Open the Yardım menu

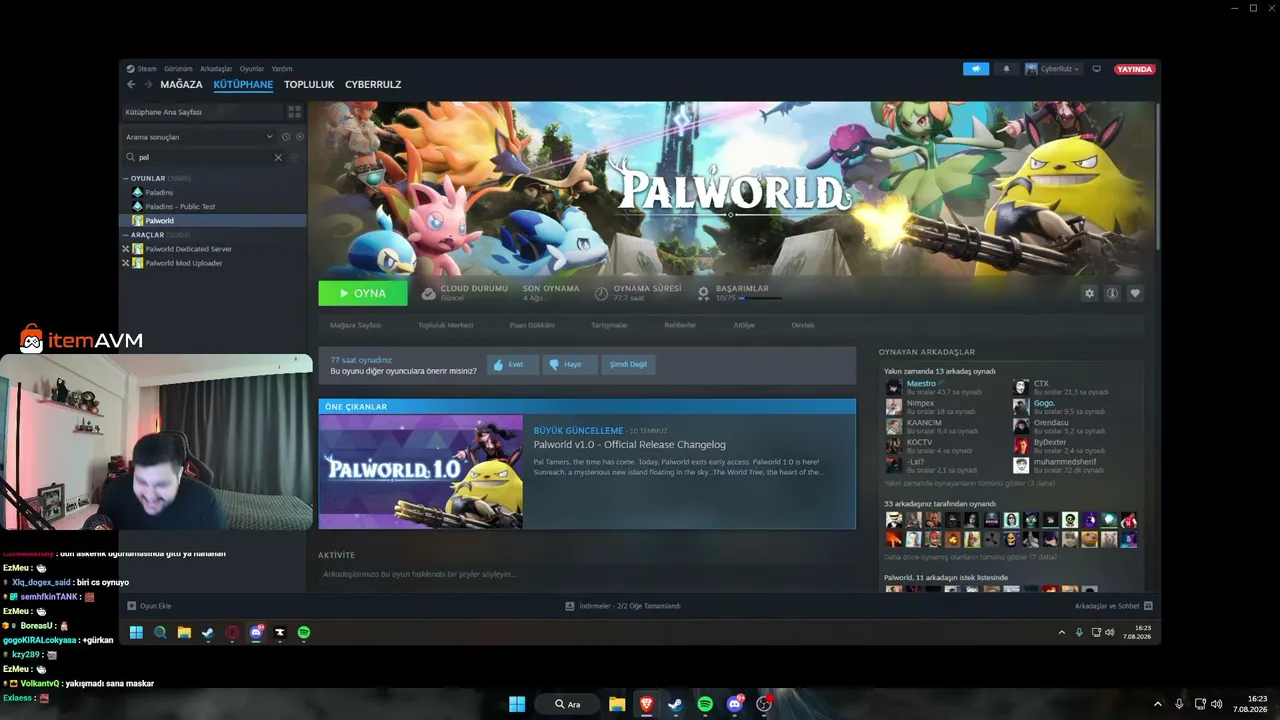click(282, 69)
